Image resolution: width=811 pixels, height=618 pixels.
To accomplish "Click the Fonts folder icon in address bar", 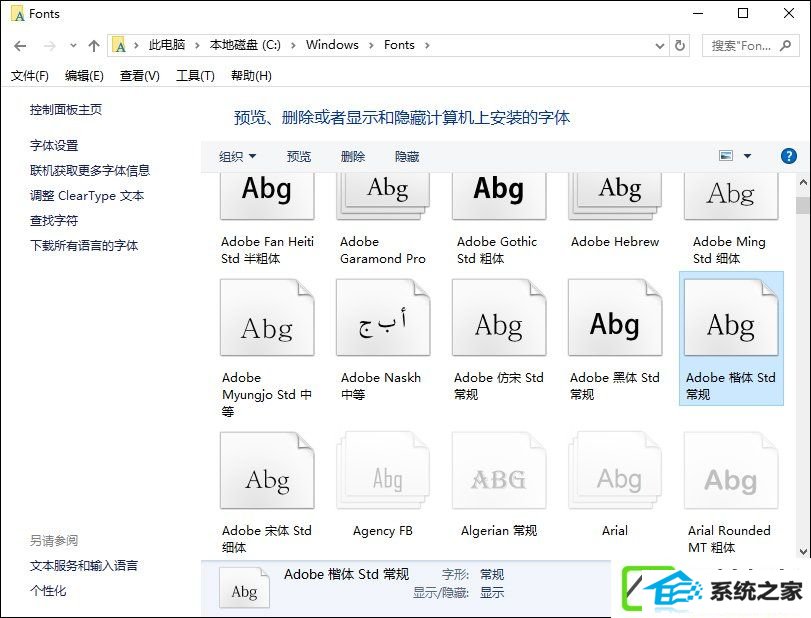I will (x=119, y=46).
